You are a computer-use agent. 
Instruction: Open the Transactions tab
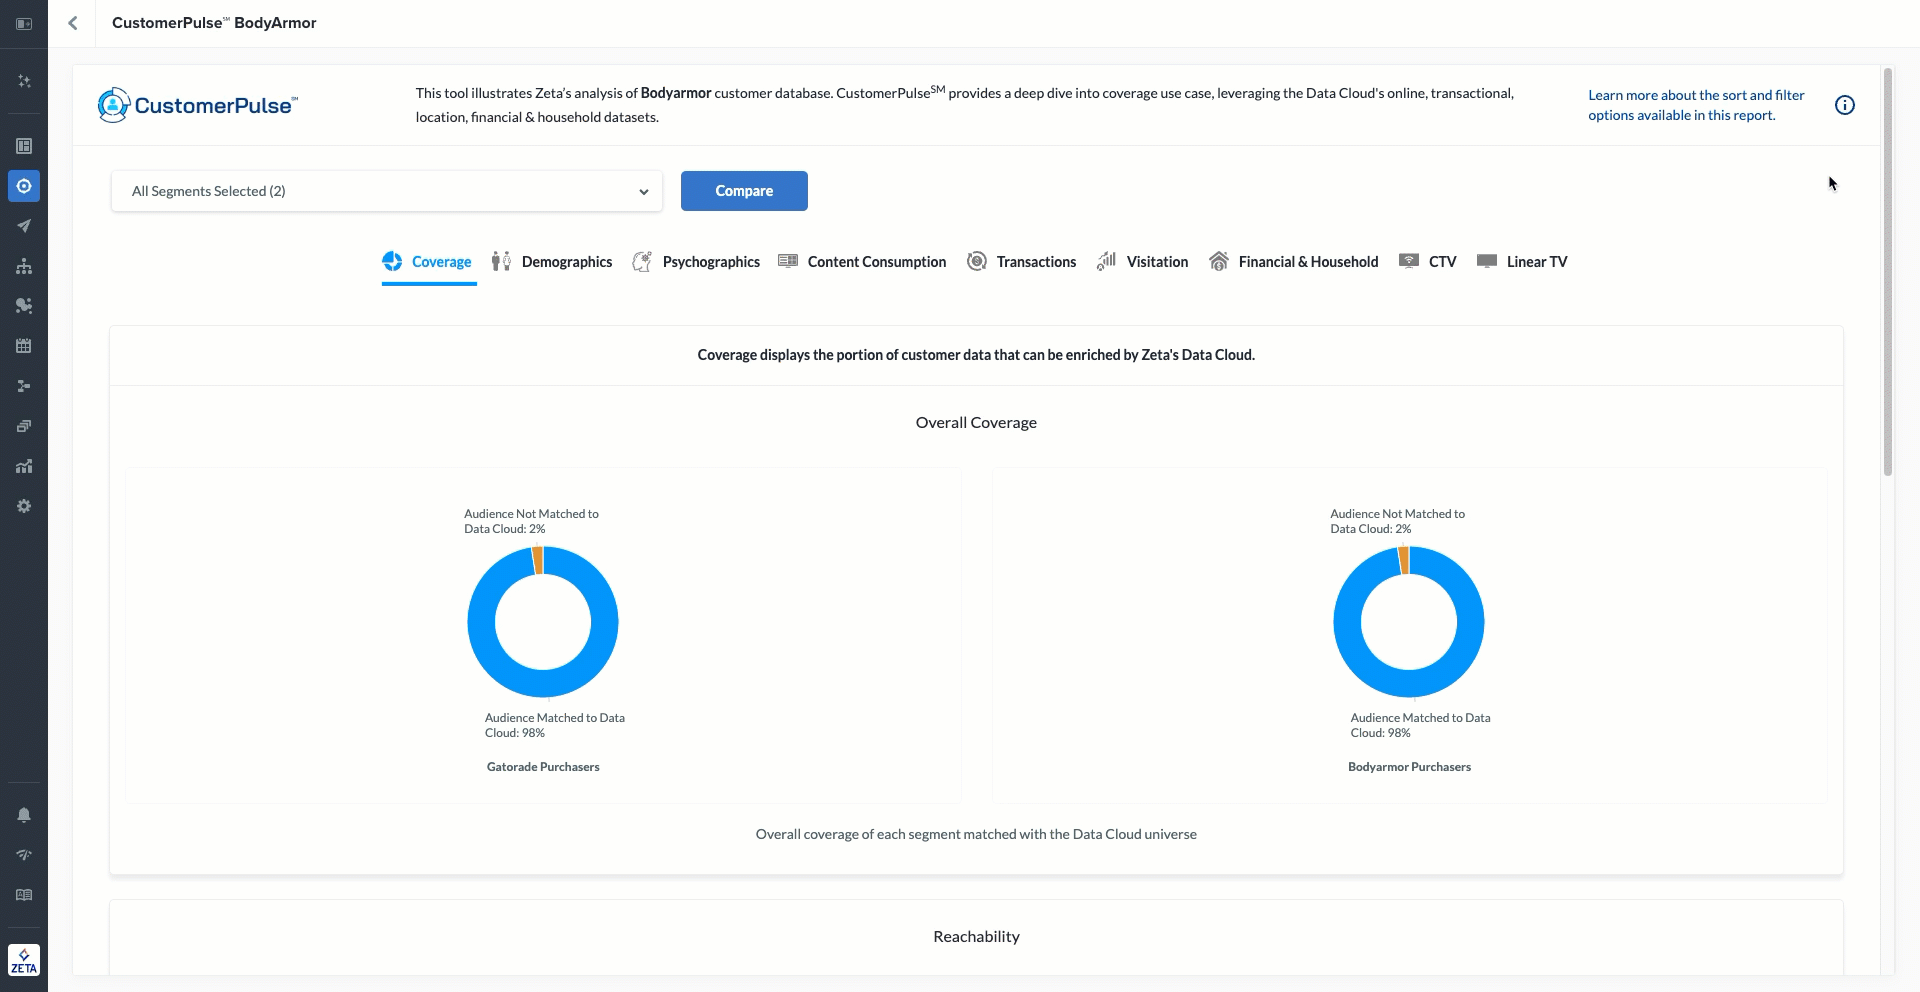click(x=1022, y=262)
